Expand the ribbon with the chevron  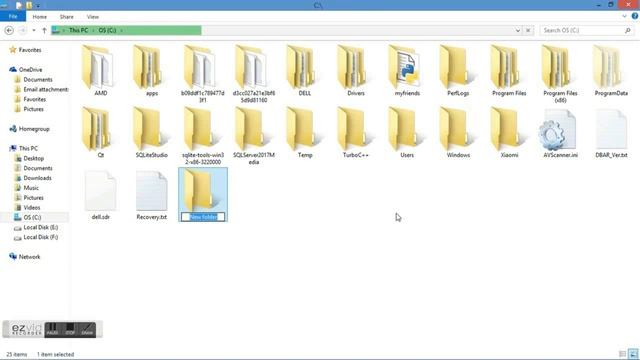point(624,16)
